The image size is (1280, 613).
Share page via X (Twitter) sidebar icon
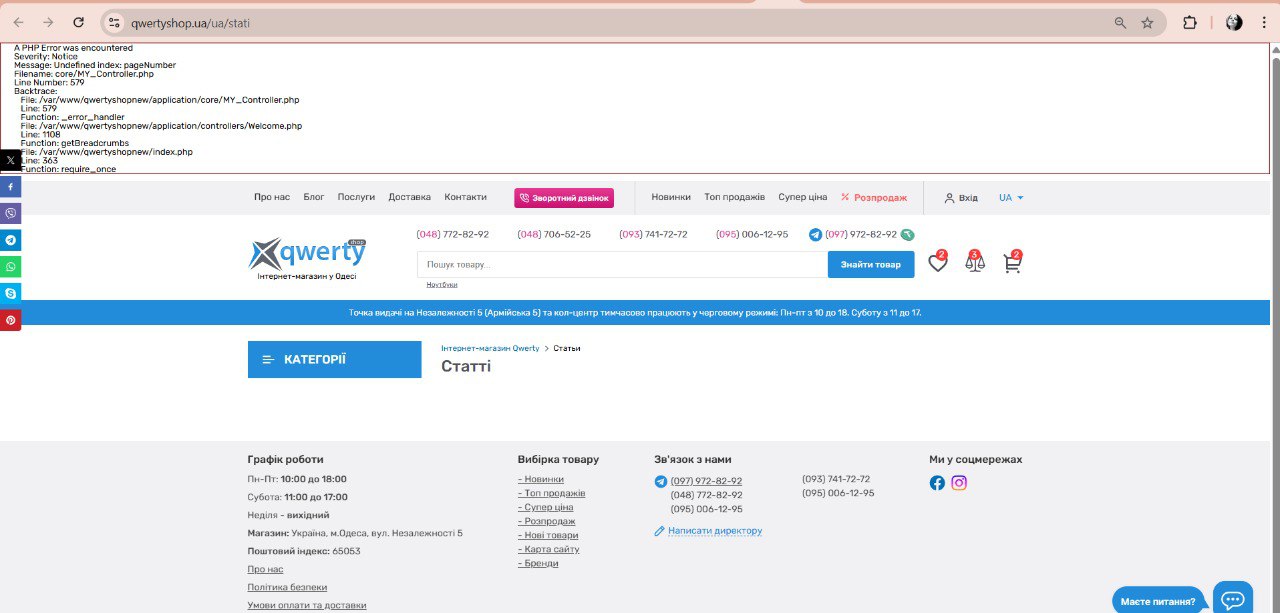click(10, 160)
